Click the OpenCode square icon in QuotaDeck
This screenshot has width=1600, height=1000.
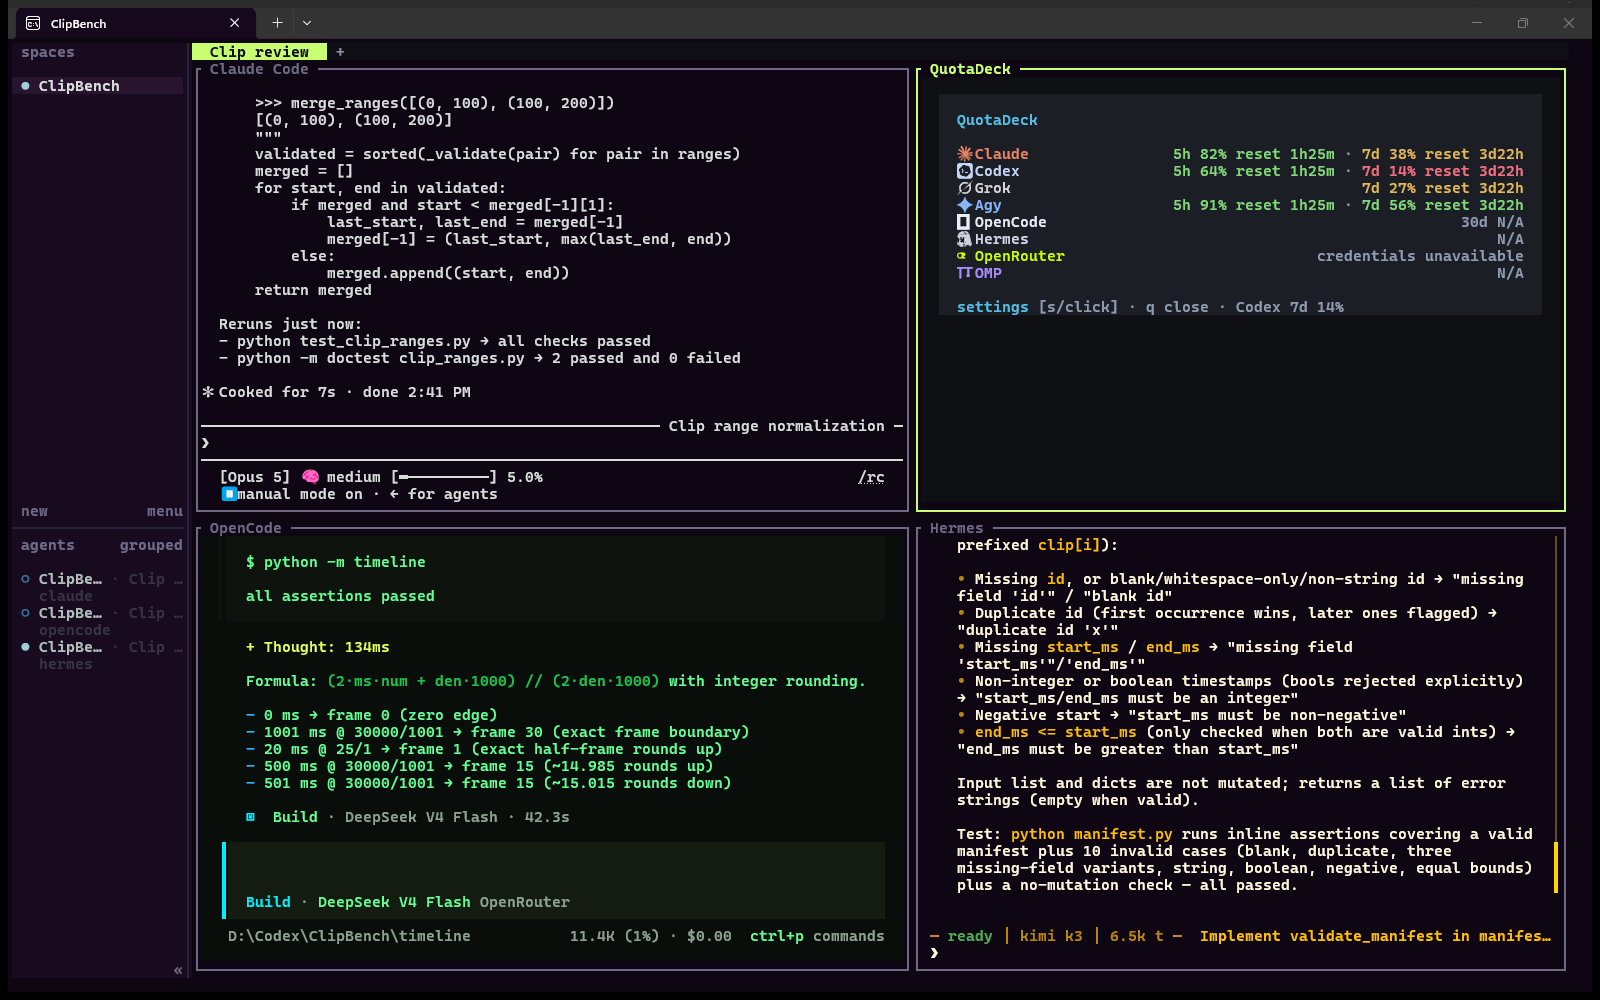pyautogui.click(x=964, y=222)
